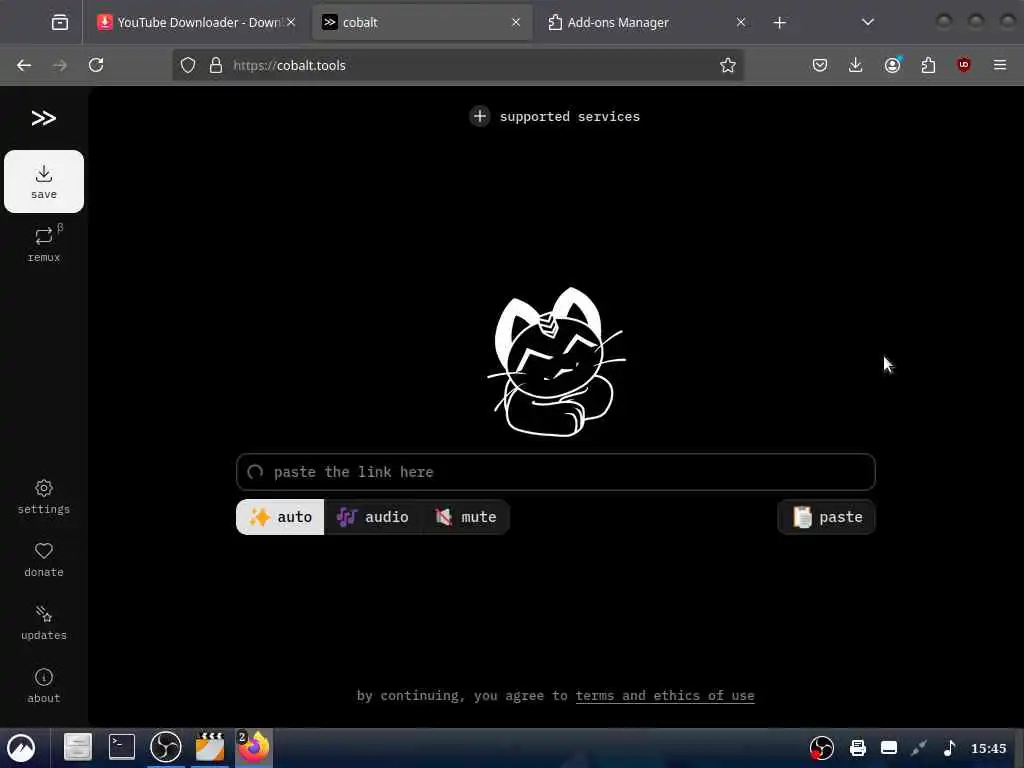The height and width of the screenshot is (768, 1024).
Task: Open the Firefox account menu
Action: coord(892,65)
